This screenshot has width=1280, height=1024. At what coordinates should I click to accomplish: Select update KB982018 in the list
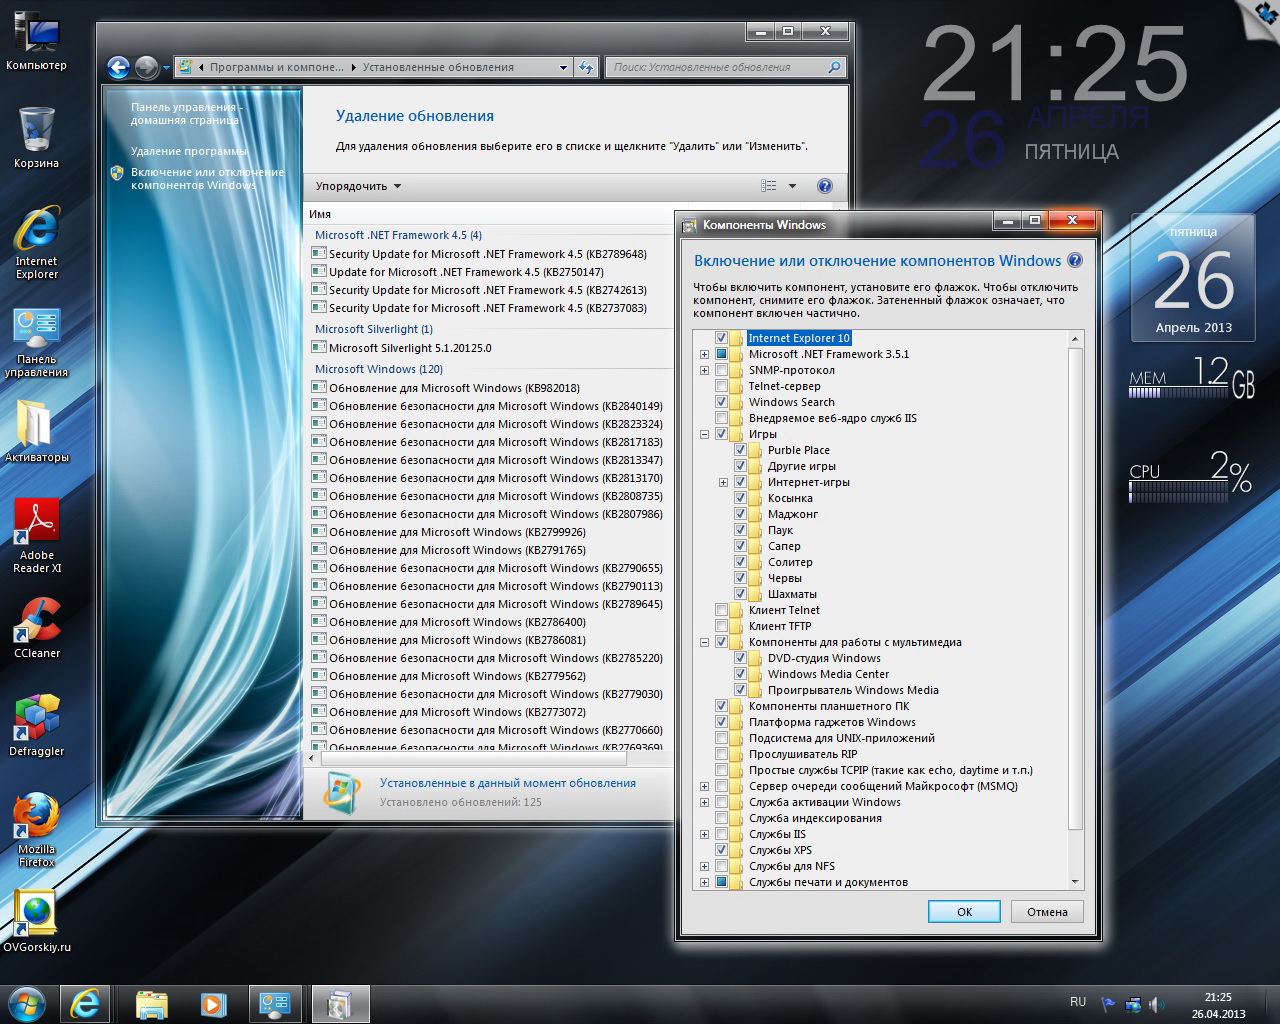[454, 388]
